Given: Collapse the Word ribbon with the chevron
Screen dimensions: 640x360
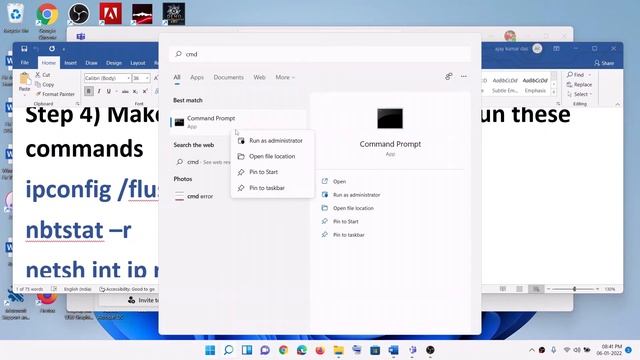Looking at the screenshot, I should [618, 104].
